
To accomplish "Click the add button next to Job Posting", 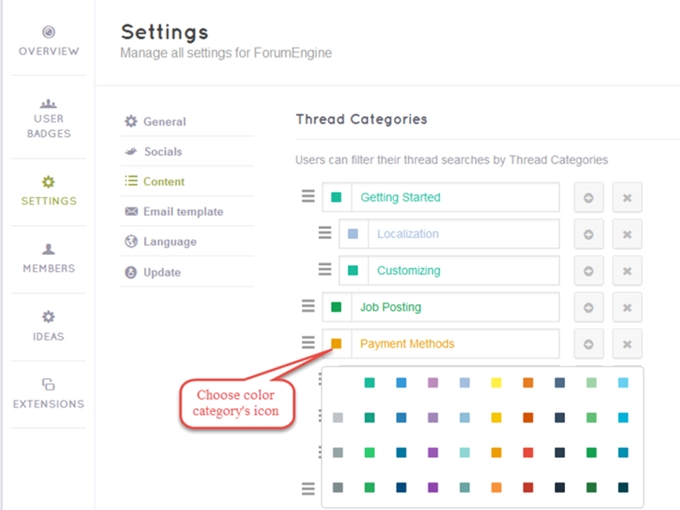I will [588, 308].
